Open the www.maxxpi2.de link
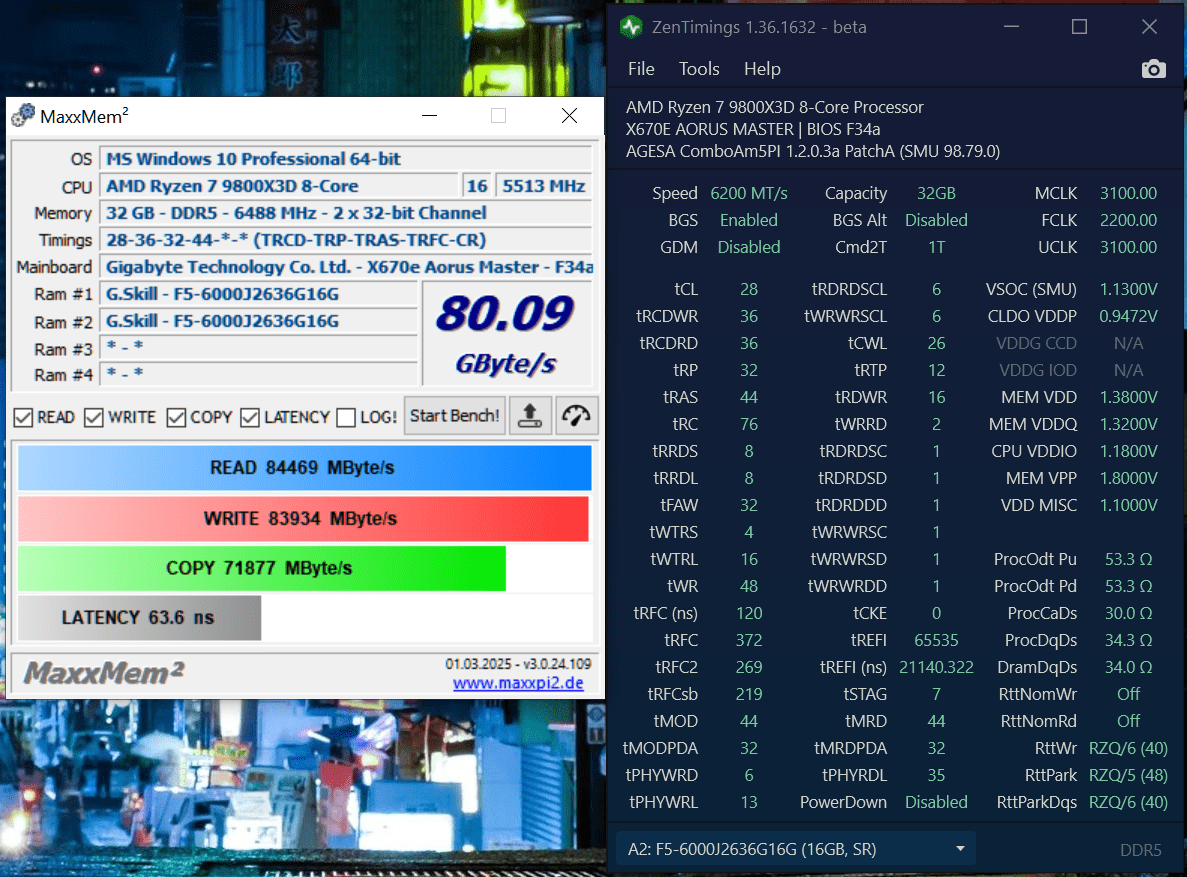Screen dimensions: 1187x877 518,683
